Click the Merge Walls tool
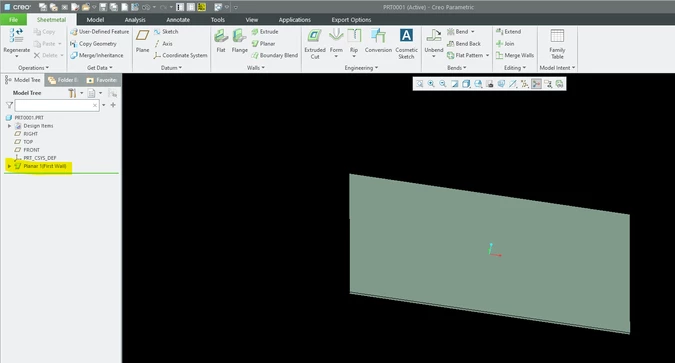675x363 pixels. click(515, 55)
